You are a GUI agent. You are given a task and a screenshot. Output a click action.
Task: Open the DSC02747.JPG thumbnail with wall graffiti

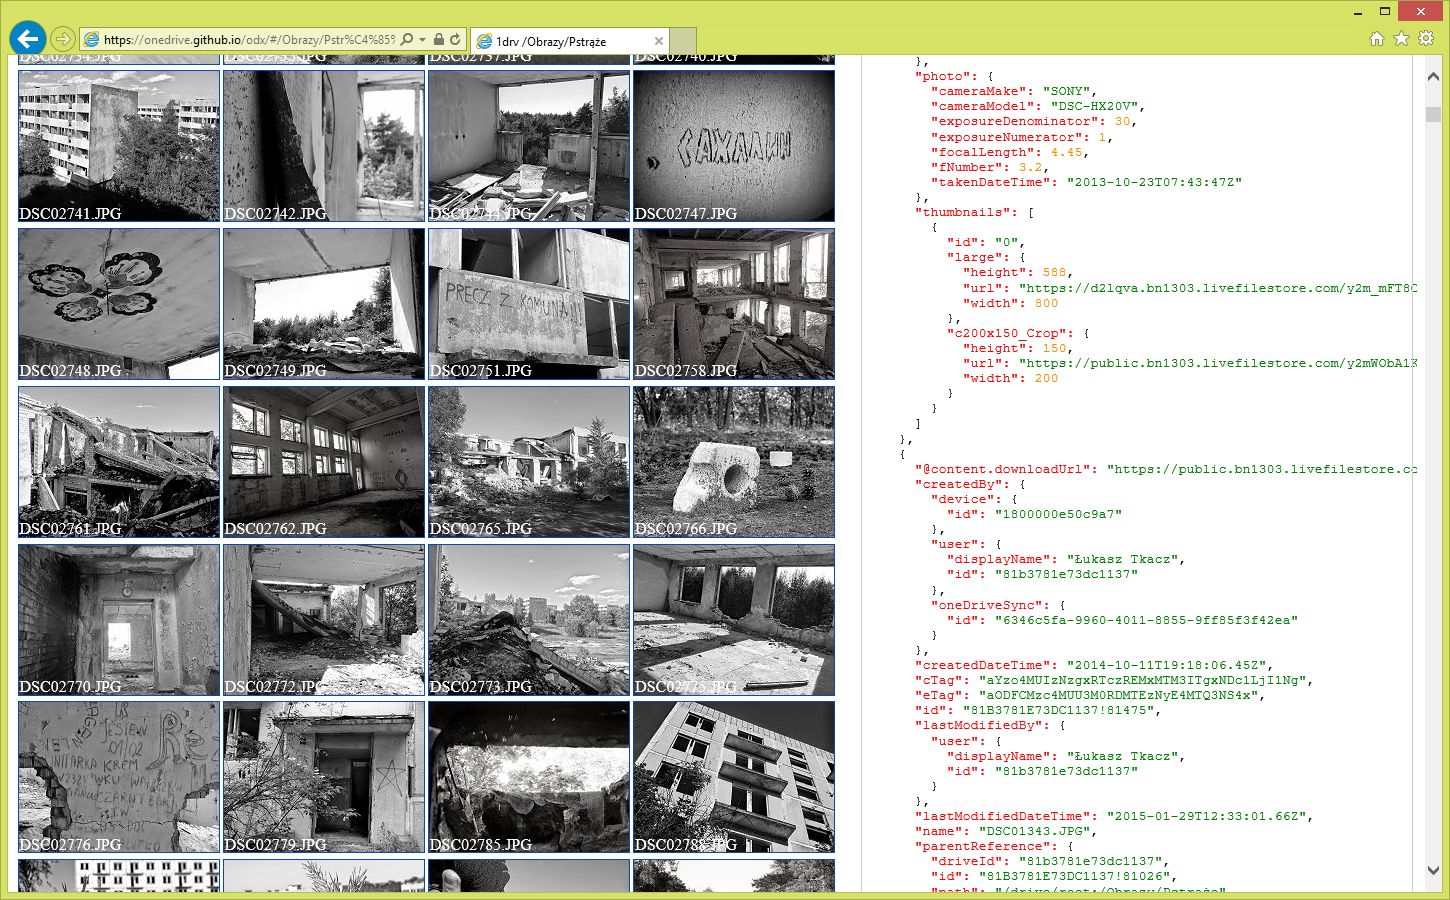point(734,146)
